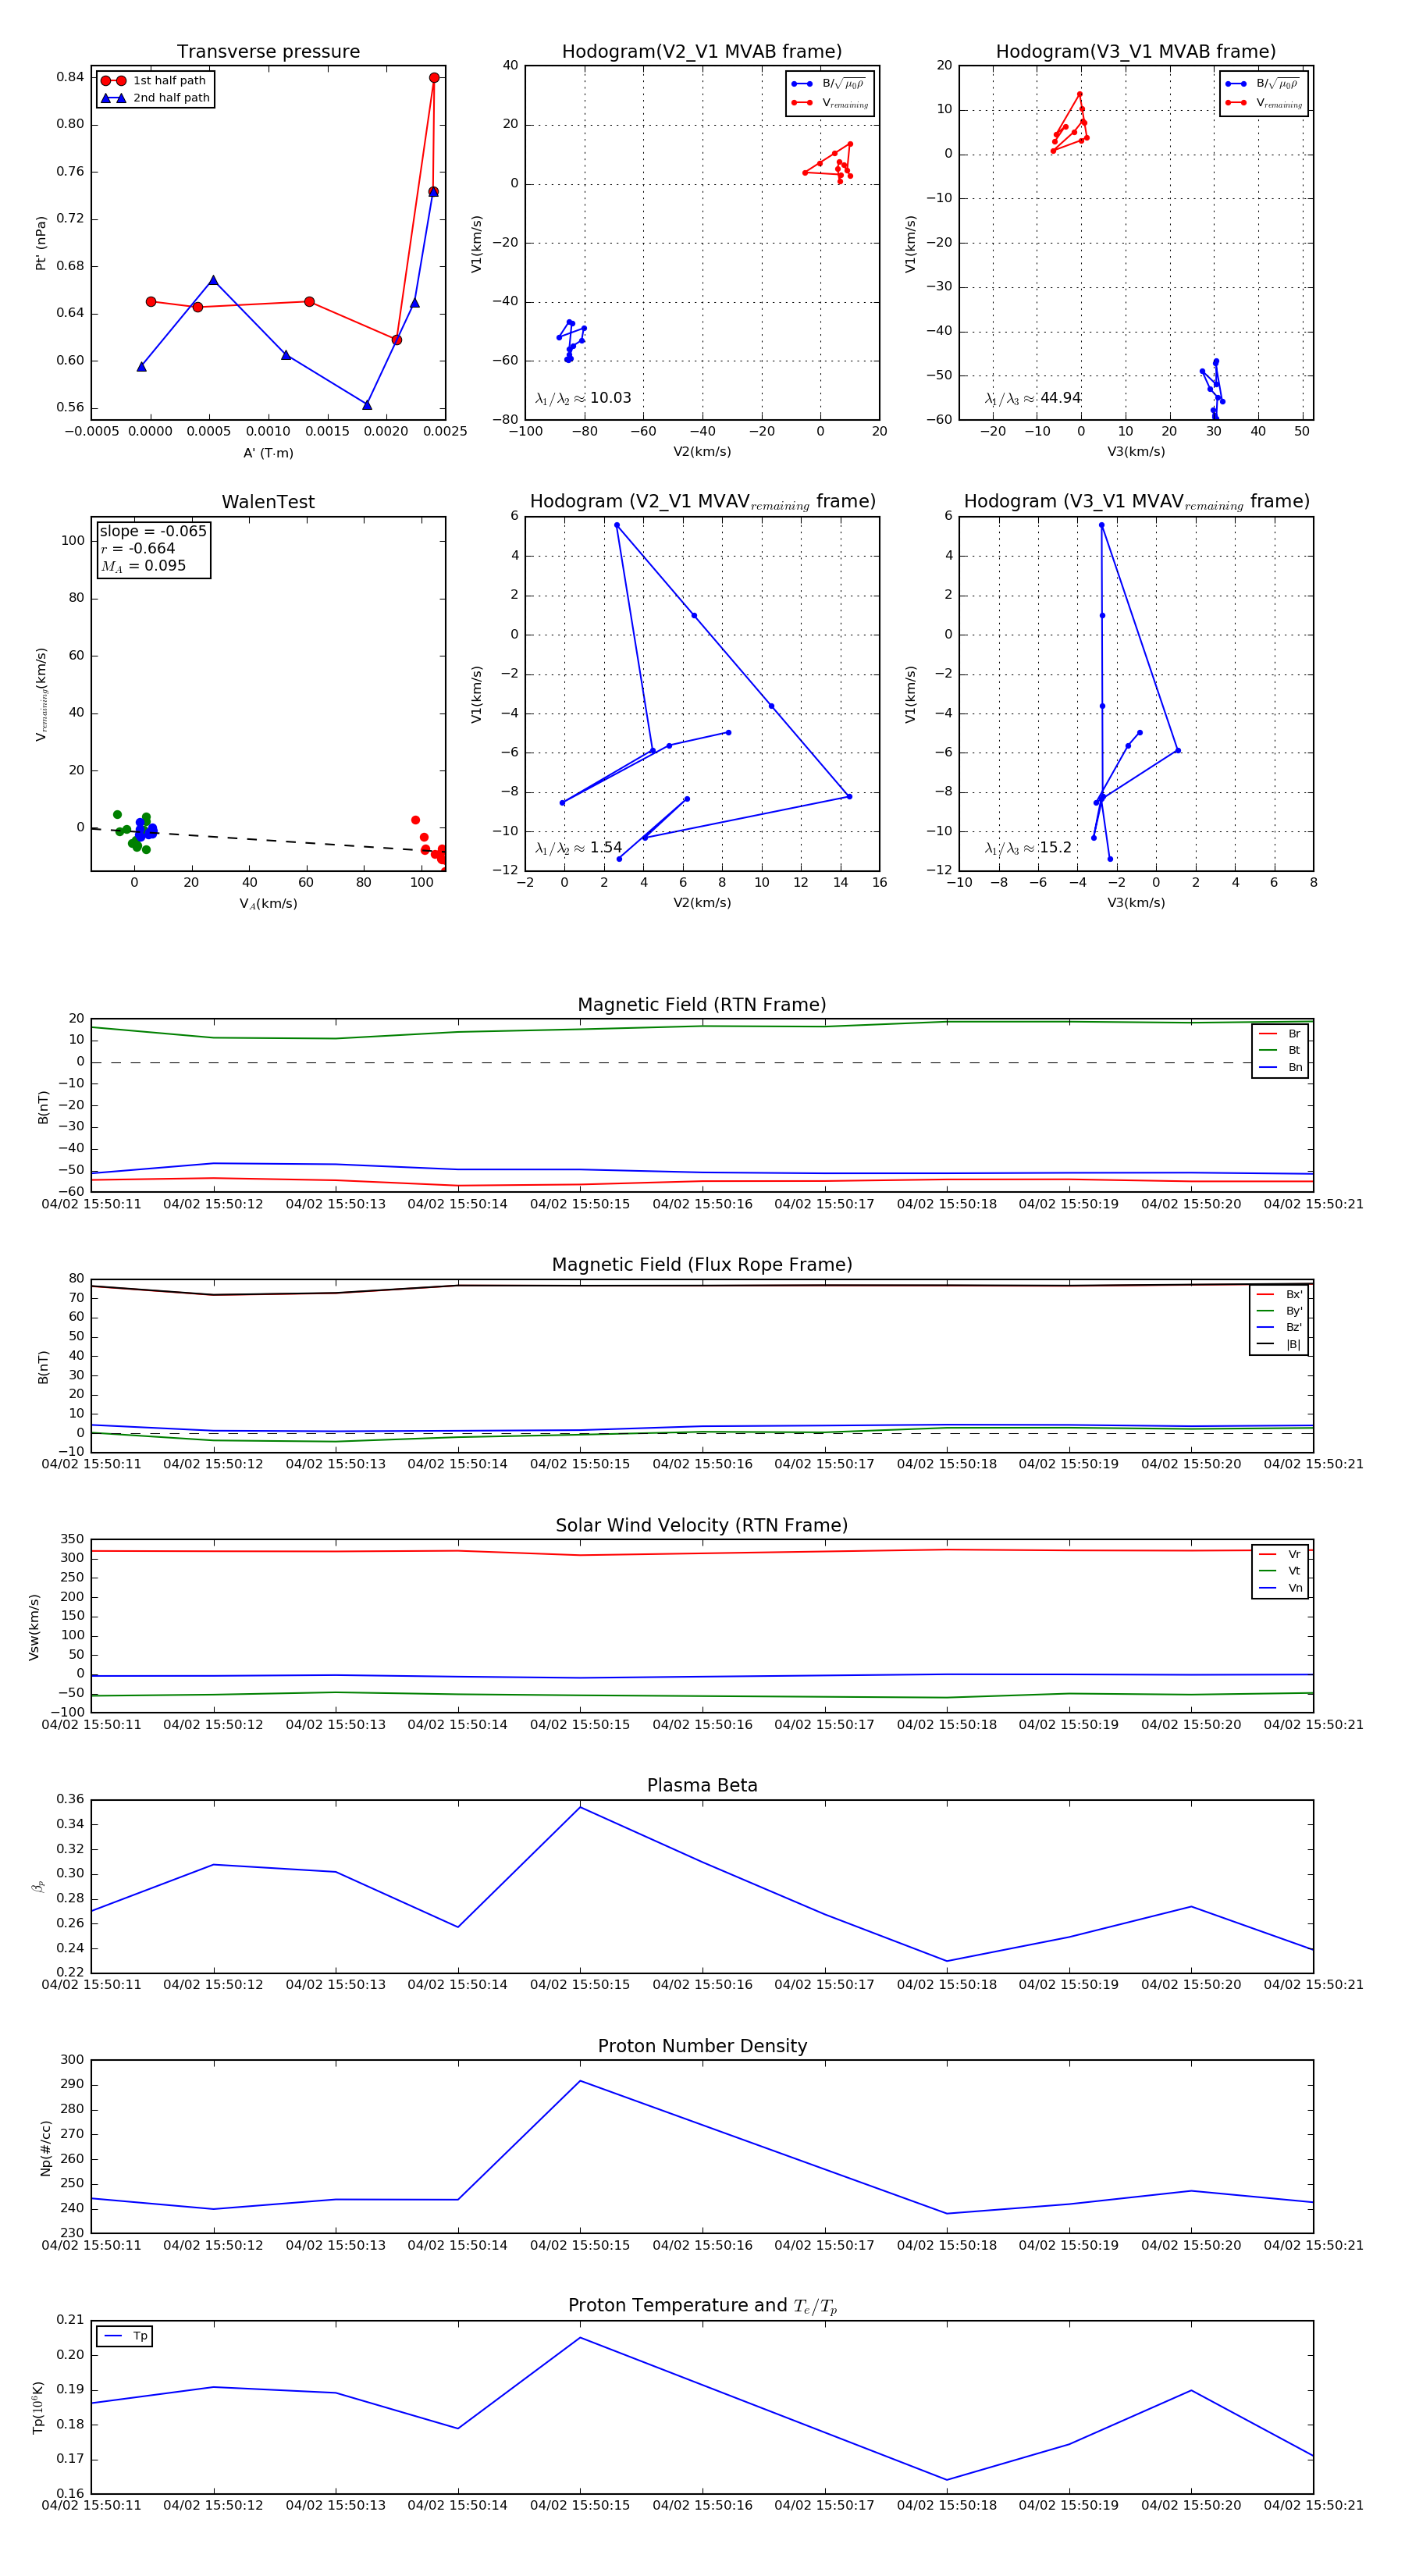Click the 'Np(#/cc)' y-axis label
Screen dimensions: 1405x2576
(x=45, y=2148)
